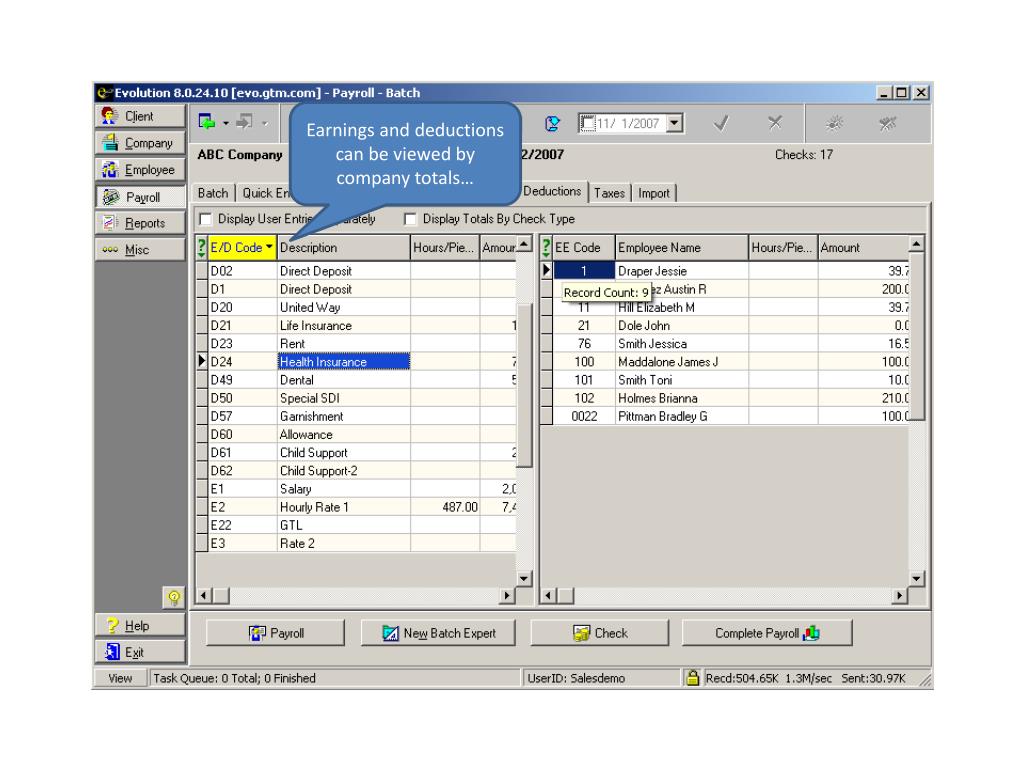The width and height of the screenshot is (1024, 768).
Task: Select the Garnishment row
Action: coord(357,416)
